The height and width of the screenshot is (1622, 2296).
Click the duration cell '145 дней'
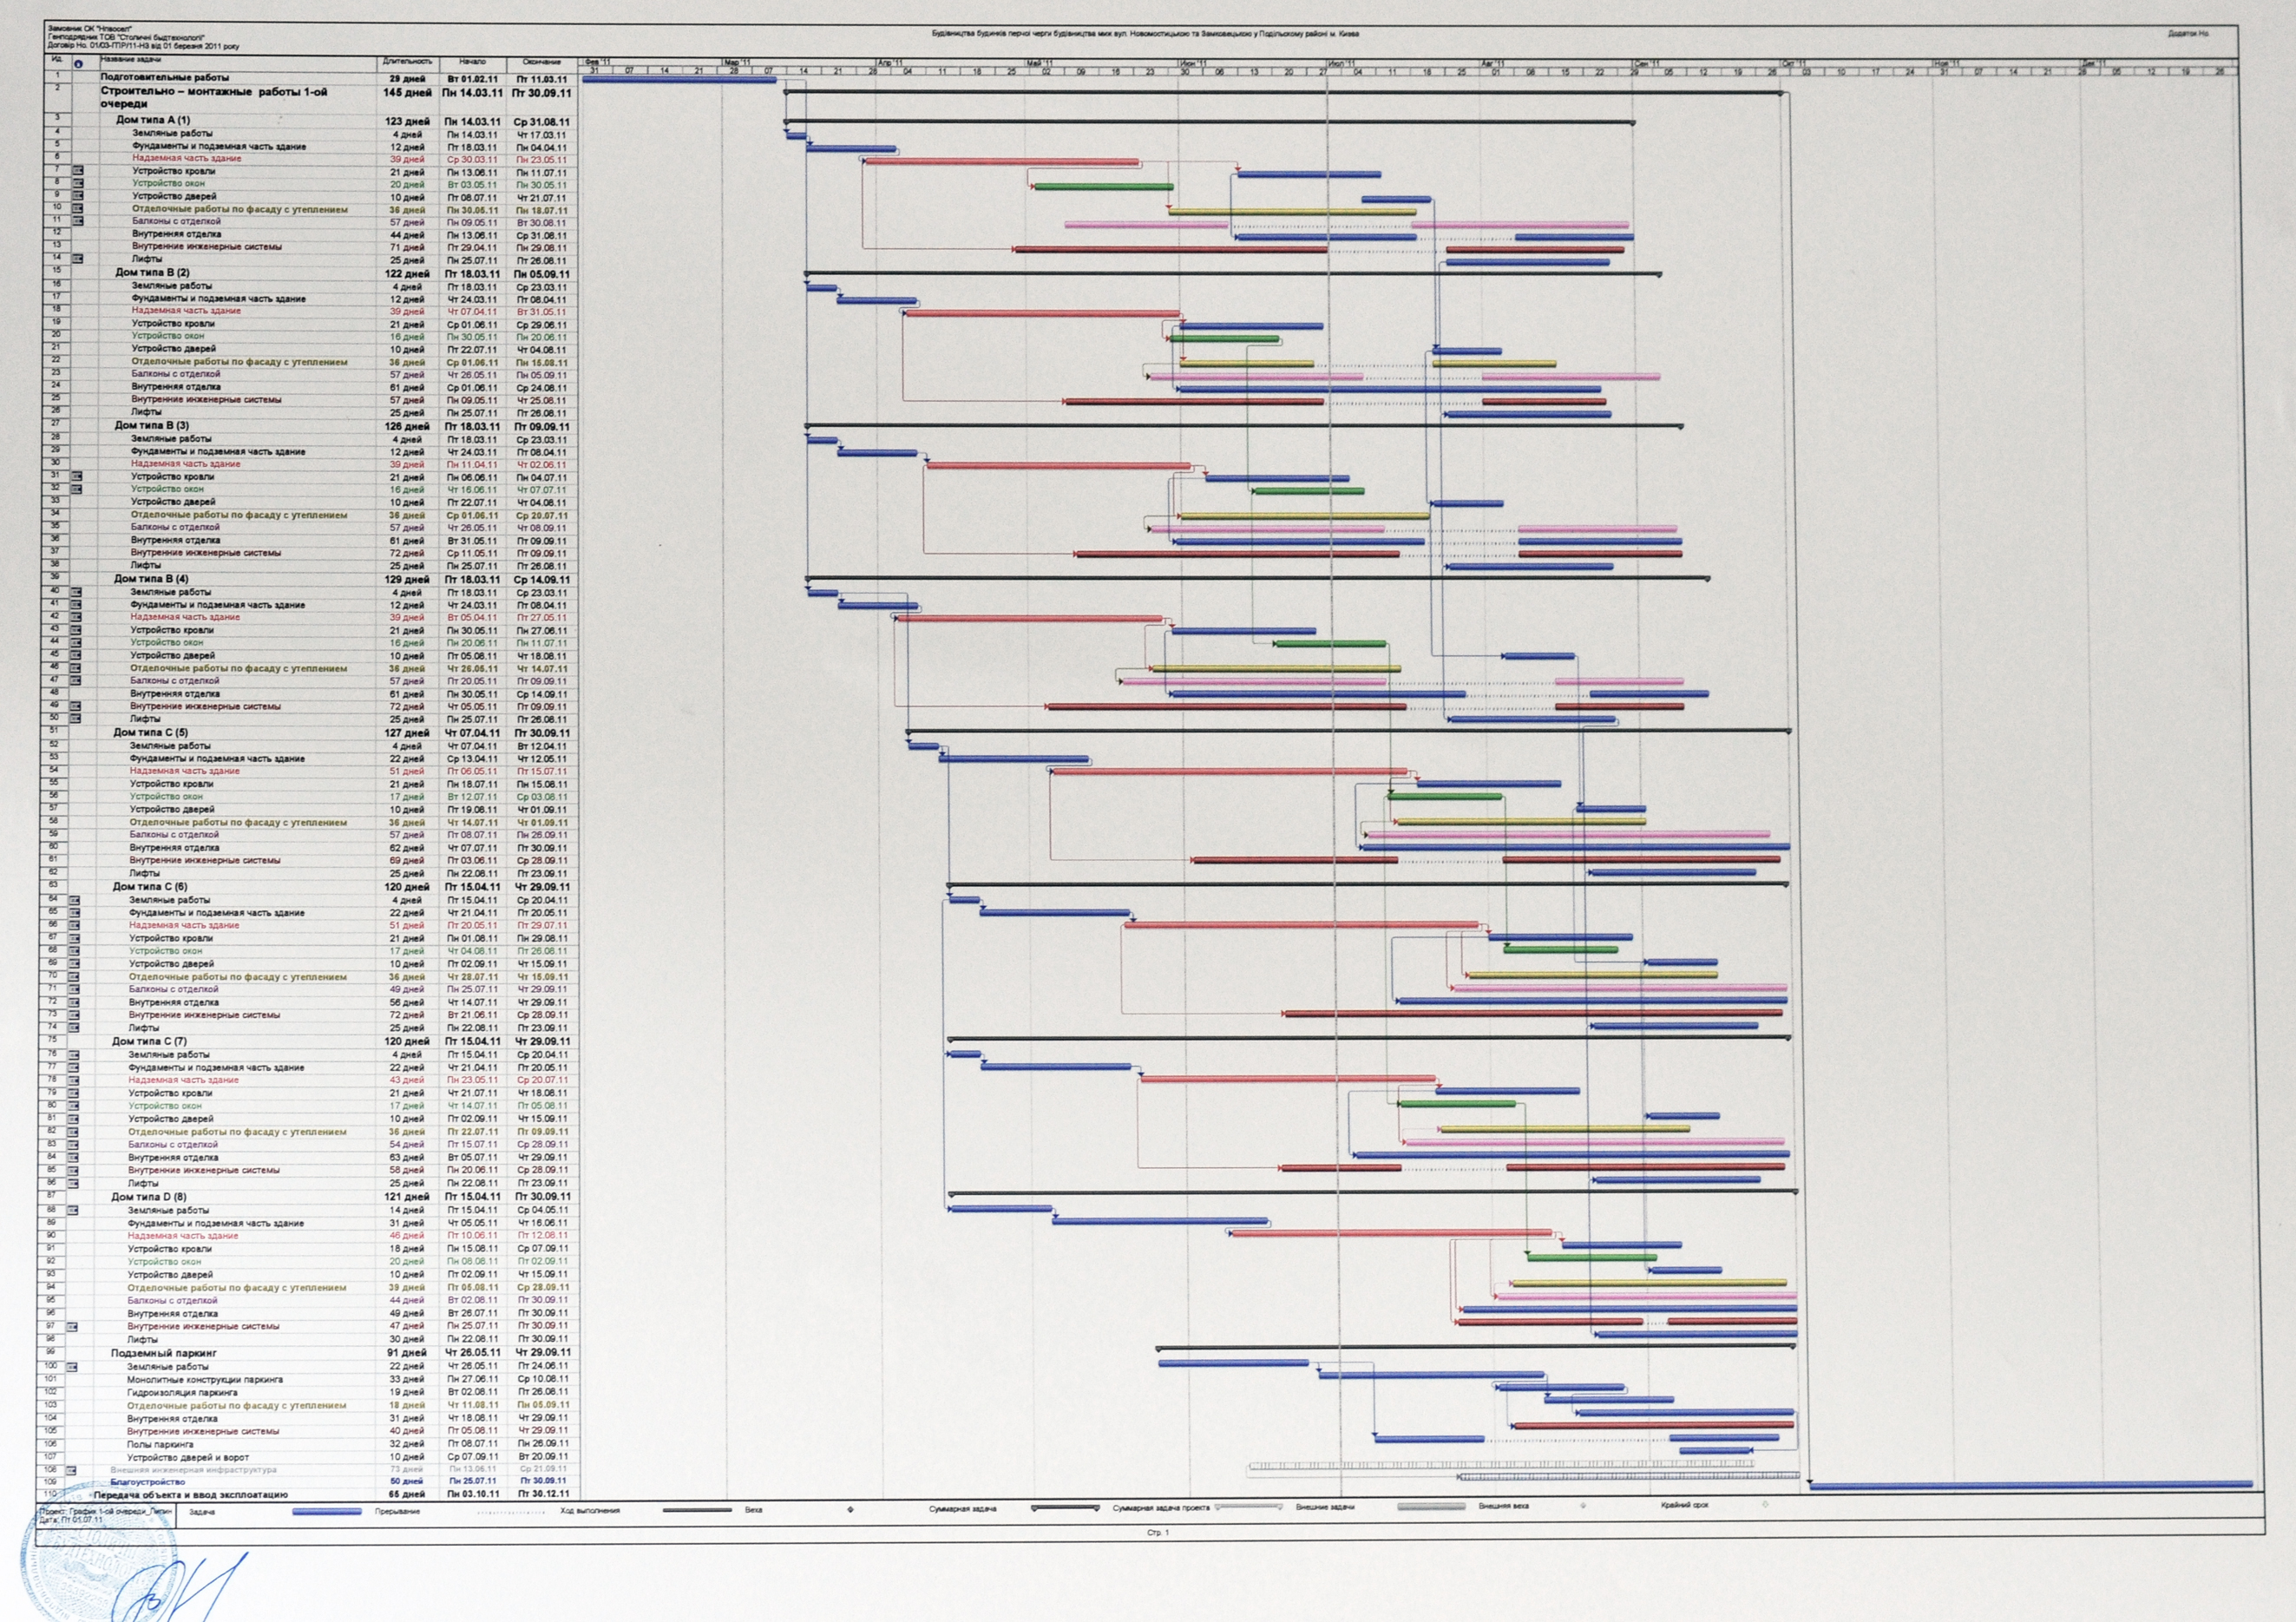pyautogui.click(x=407, y=93)
